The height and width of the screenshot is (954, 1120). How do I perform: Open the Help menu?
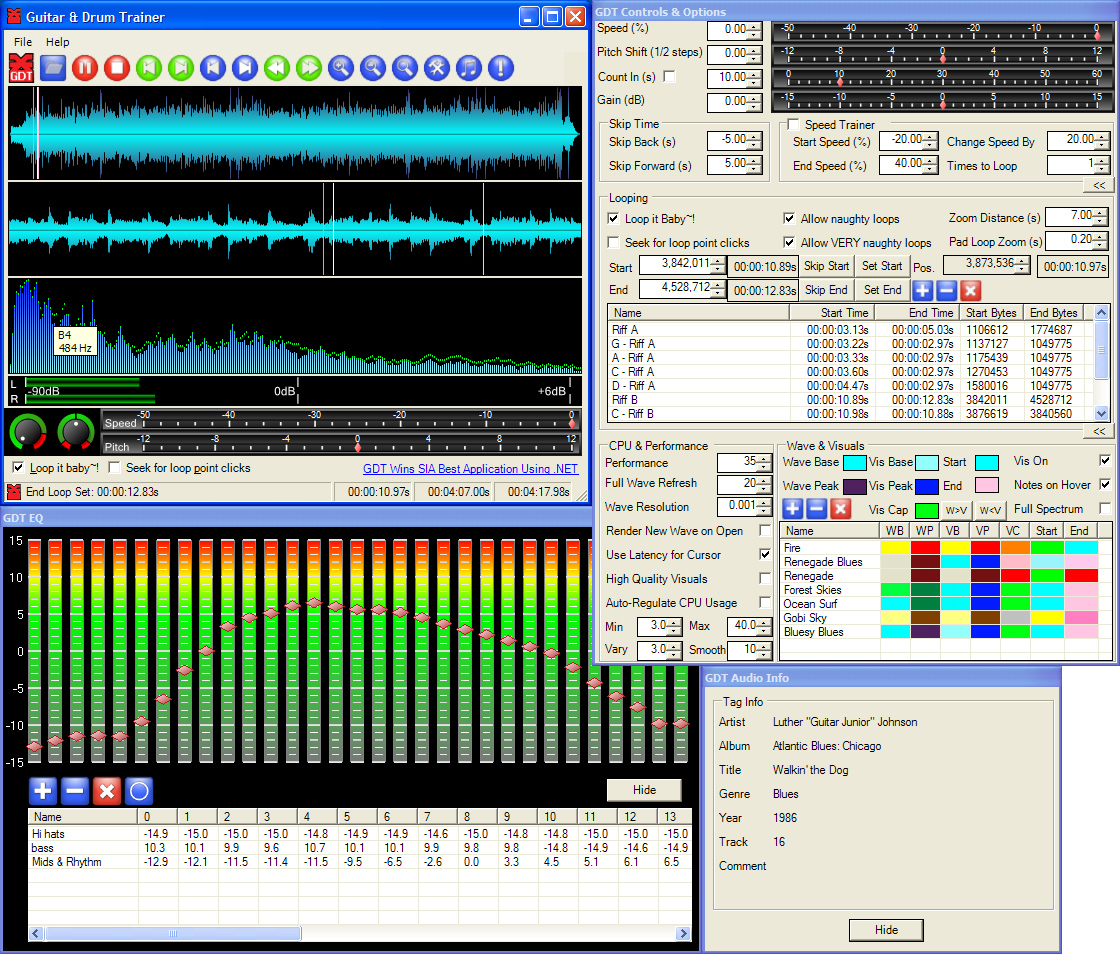58,42
